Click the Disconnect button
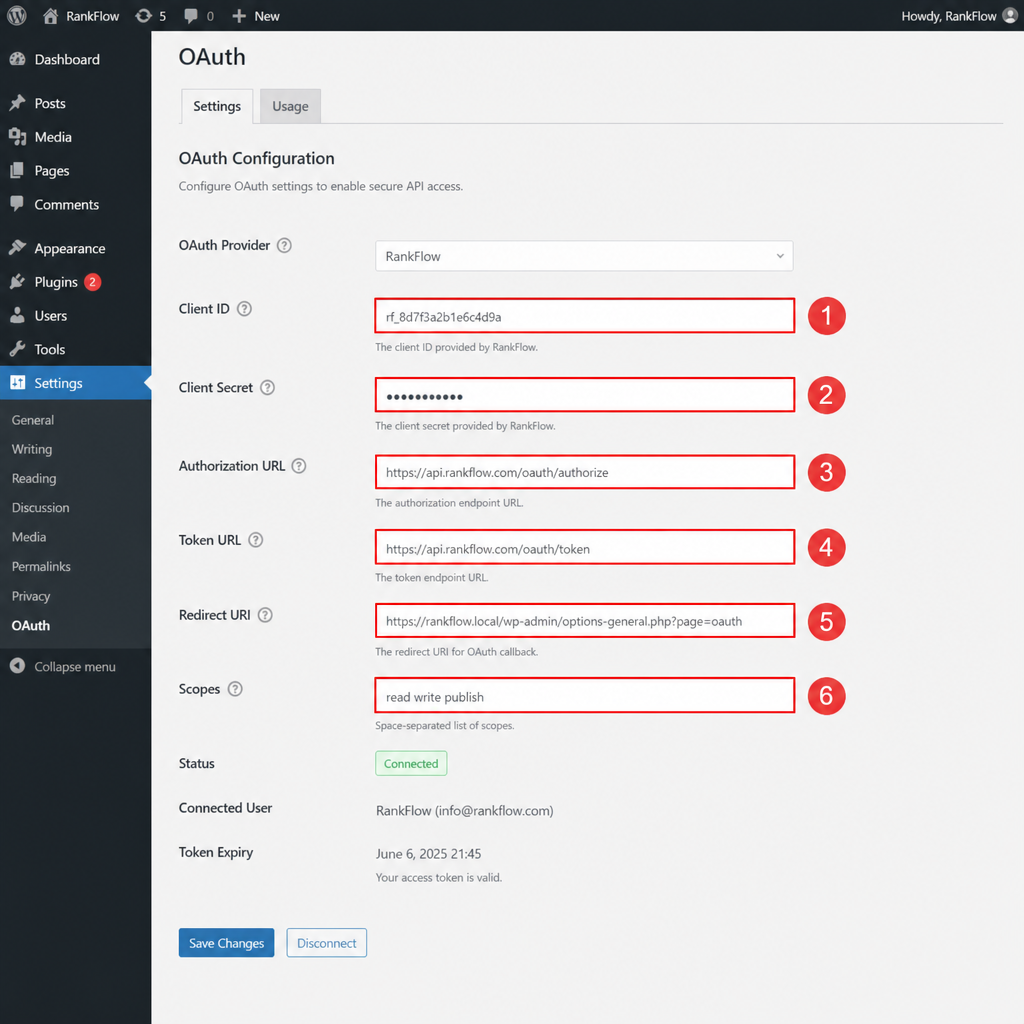Screen dimensions: 1024x1024 tap(327, 943)
